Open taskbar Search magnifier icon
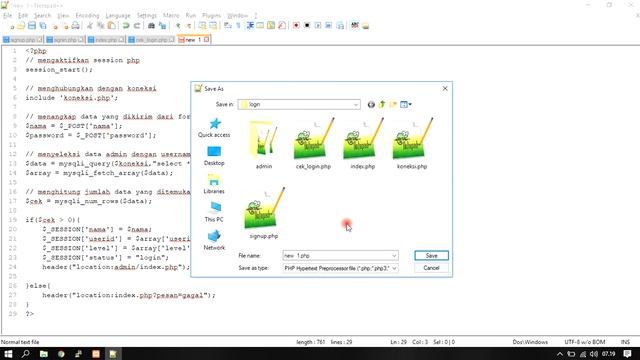The image size is (640, 360). click(25, 354)
